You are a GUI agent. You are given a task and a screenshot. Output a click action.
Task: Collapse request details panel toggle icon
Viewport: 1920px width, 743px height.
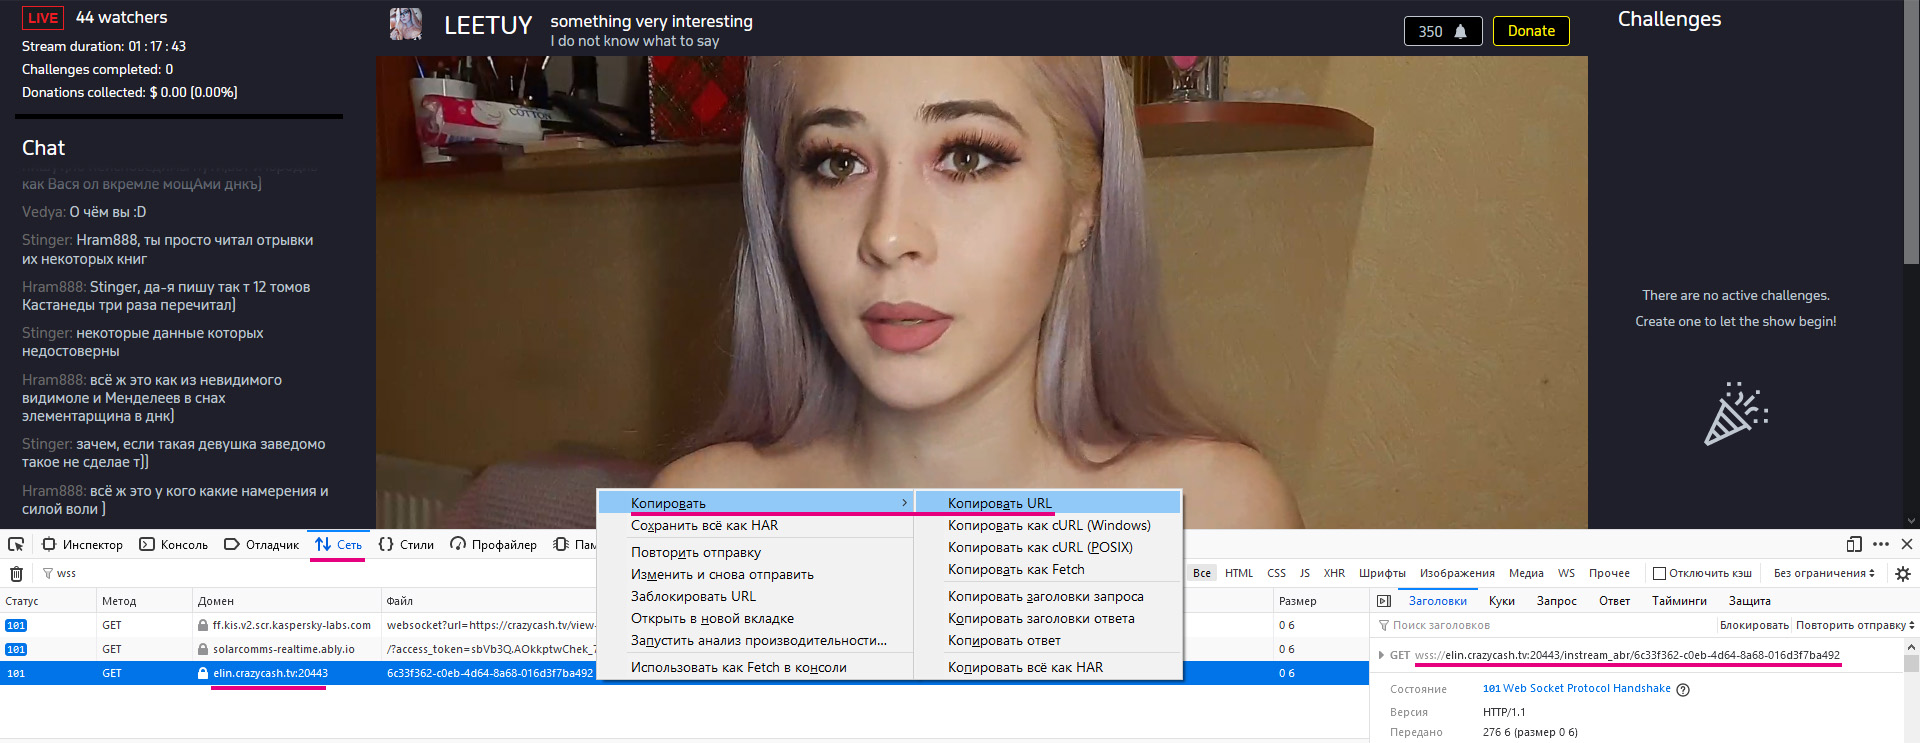(1384, 601)
